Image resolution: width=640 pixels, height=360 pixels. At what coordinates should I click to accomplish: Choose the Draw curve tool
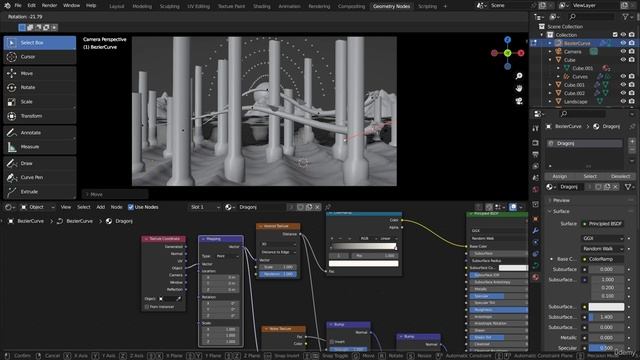pyautogui.click(x=40, y=163)
